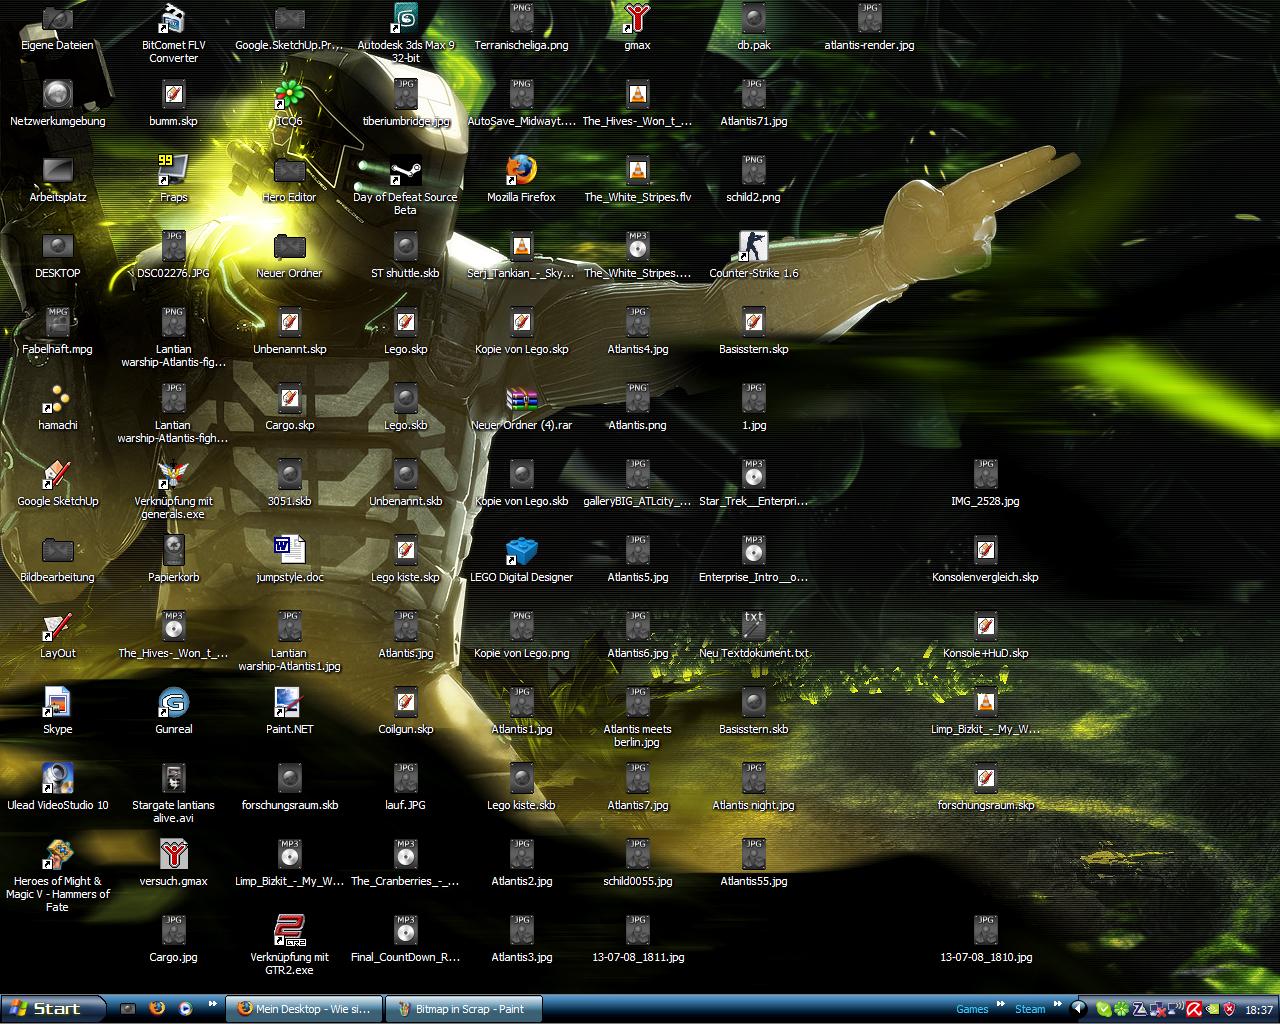Click the Skype desktop icon
The image size is (1280, 1024).
coord(57,703)
